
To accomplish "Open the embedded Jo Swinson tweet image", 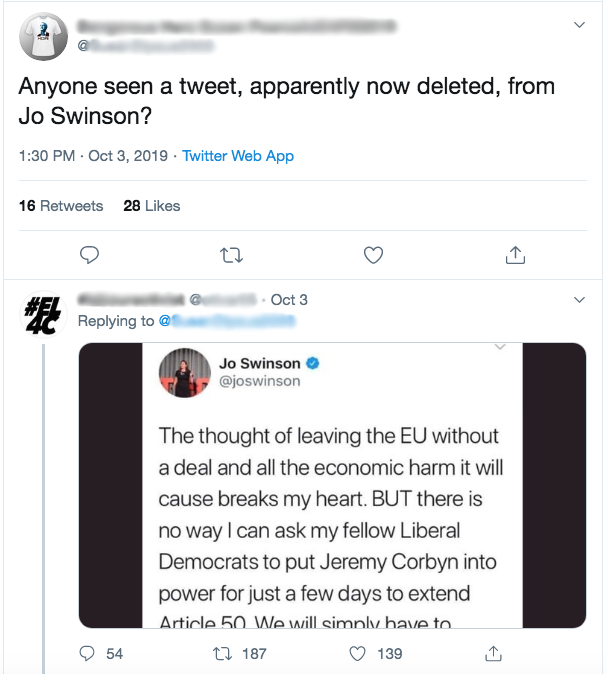I will point(332,485).
